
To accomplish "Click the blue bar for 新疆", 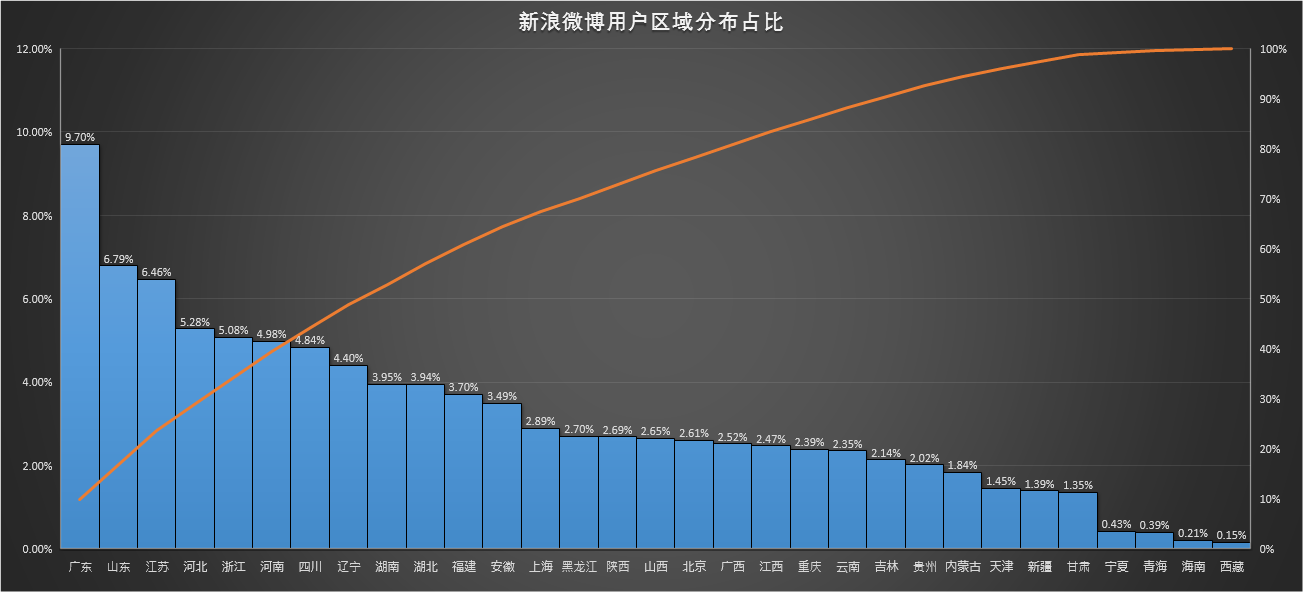I will pos(1040,520).
